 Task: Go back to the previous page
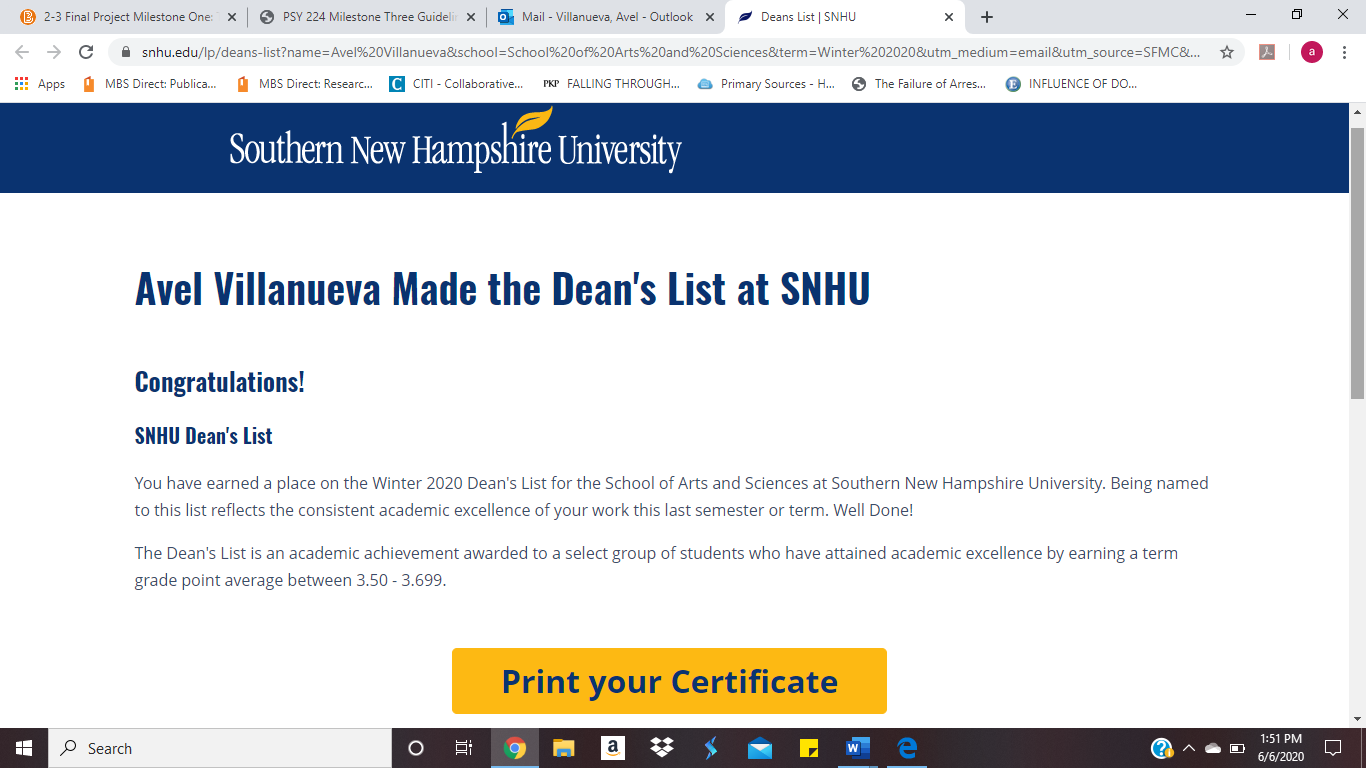[x=22, y=52]
